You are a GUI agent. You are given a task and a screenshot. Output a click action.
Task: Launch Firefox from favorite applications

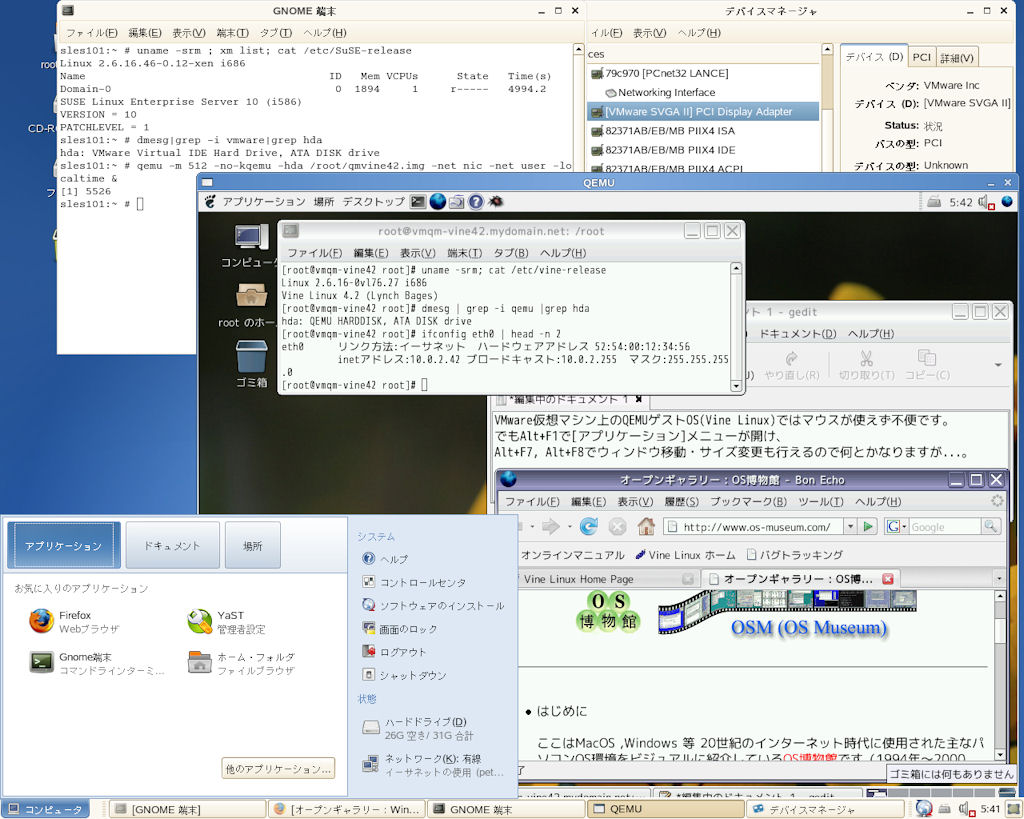click(41, 621)
